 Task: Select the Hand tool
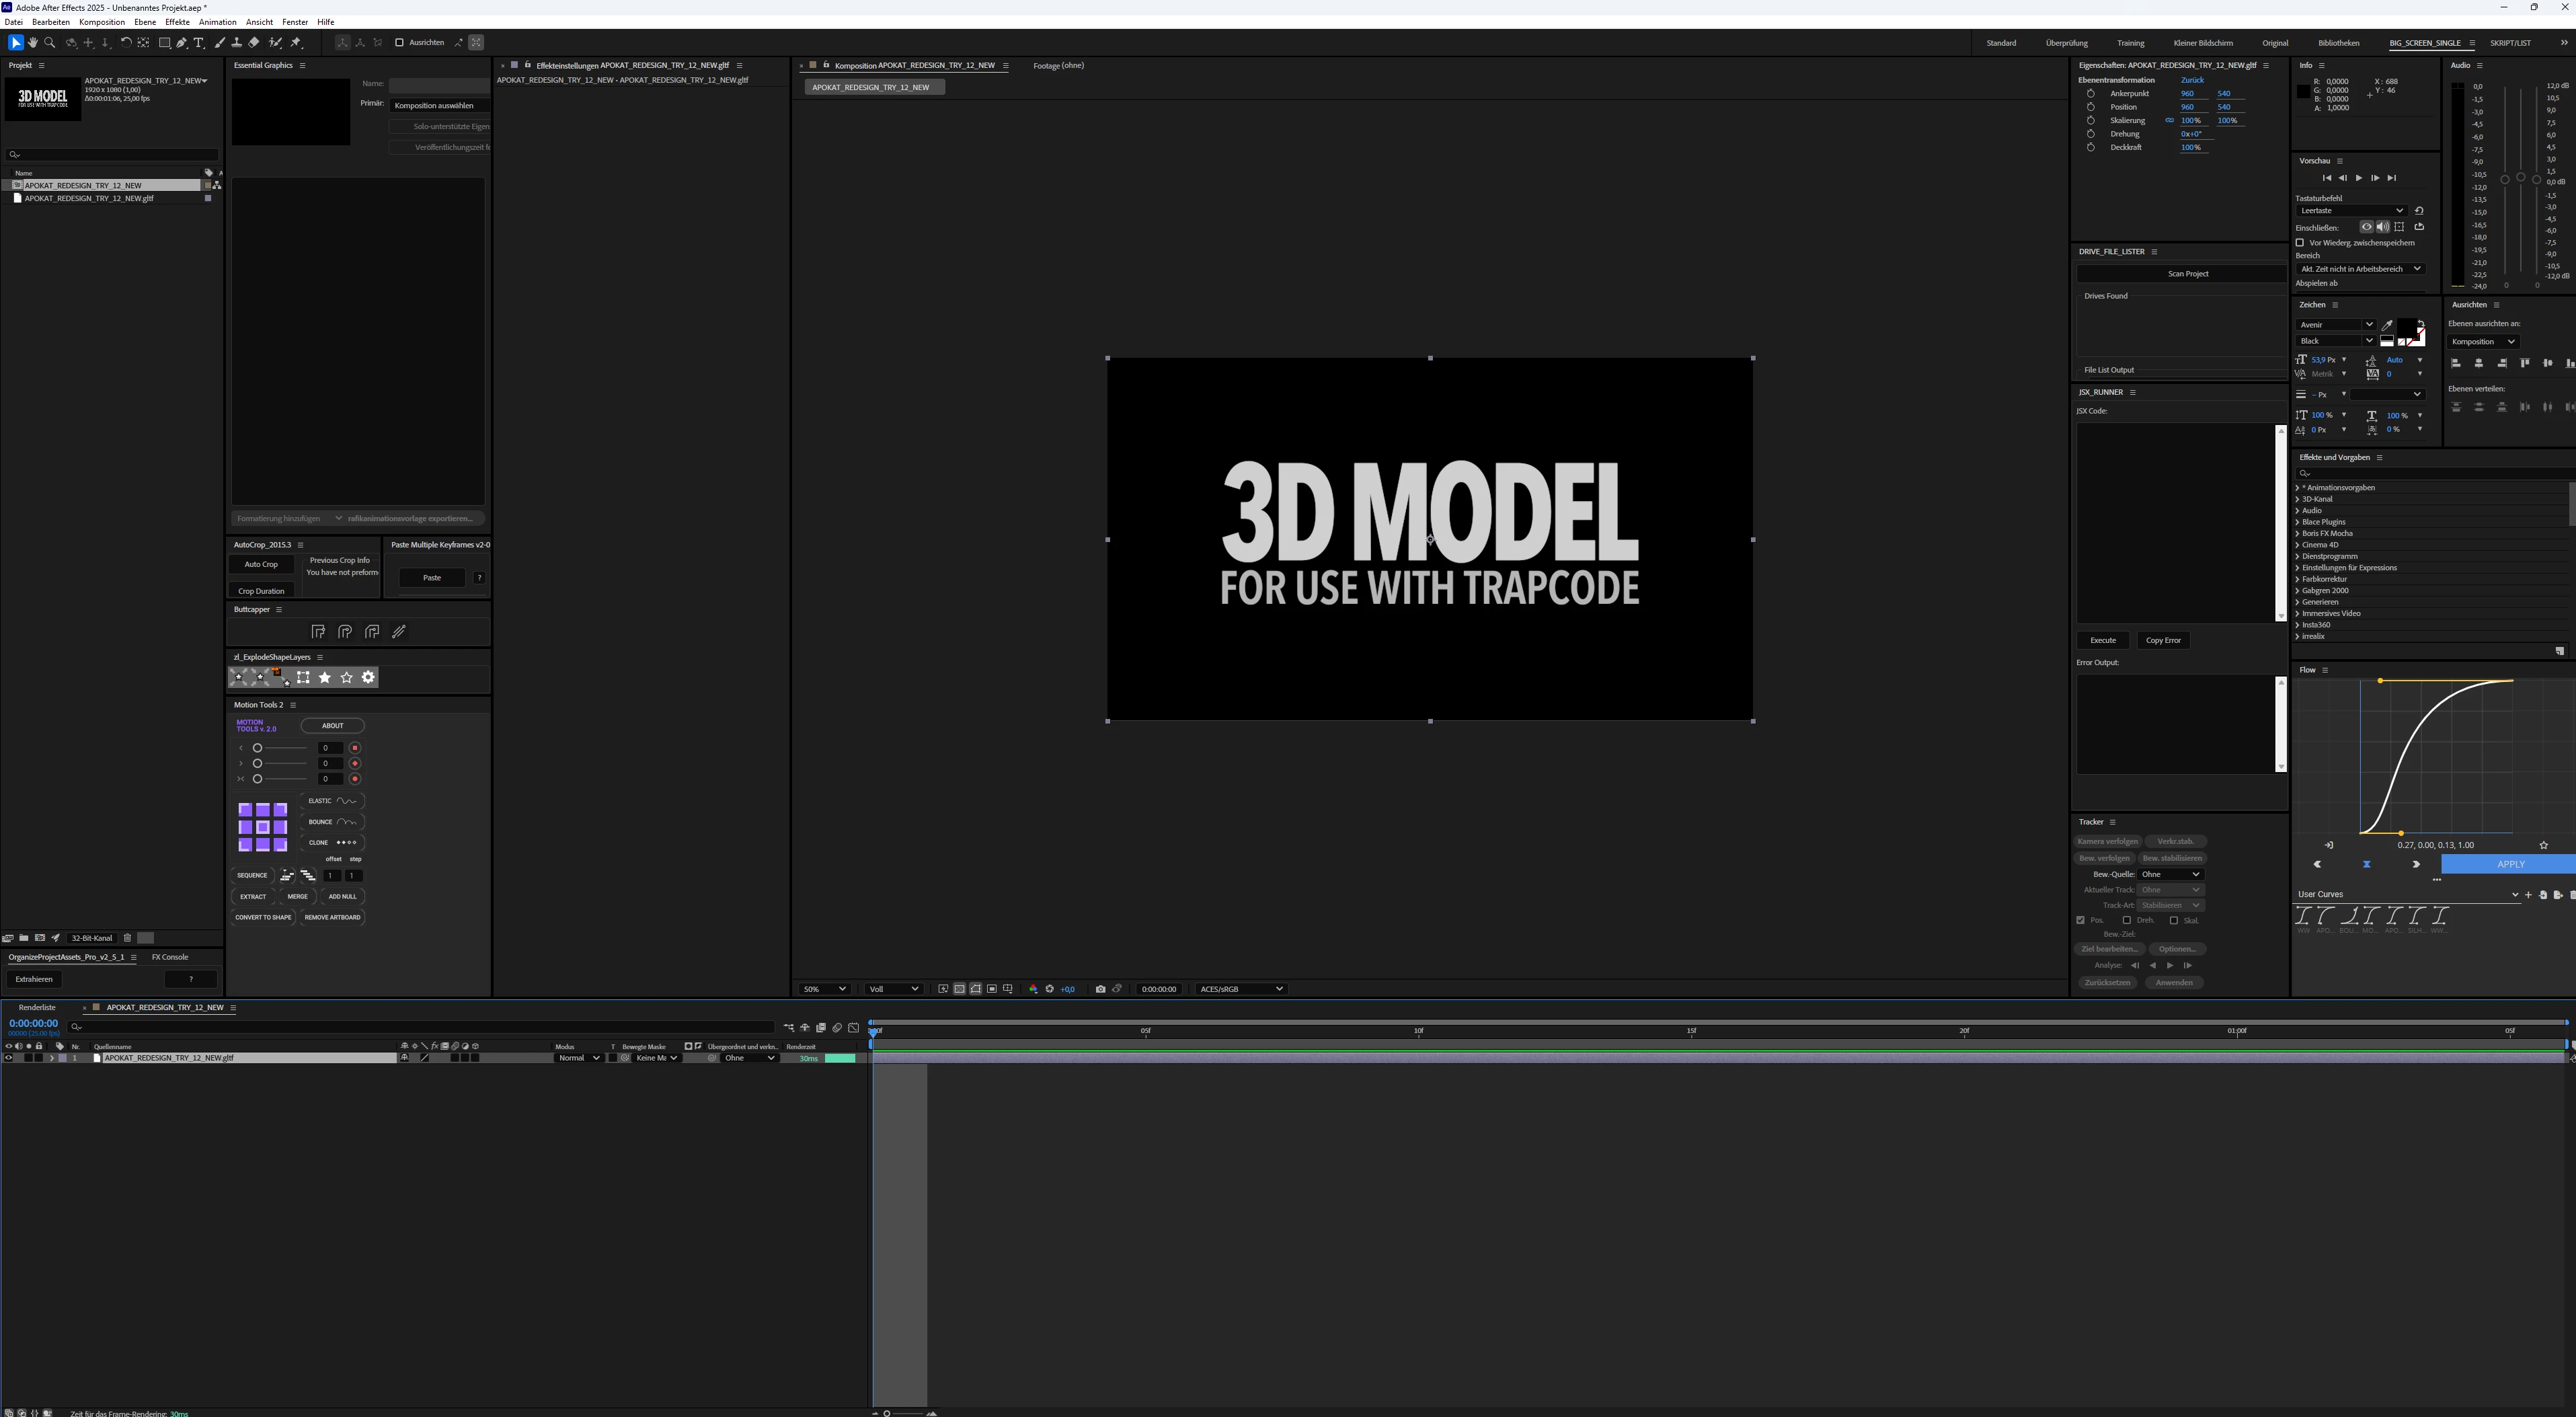33,43
